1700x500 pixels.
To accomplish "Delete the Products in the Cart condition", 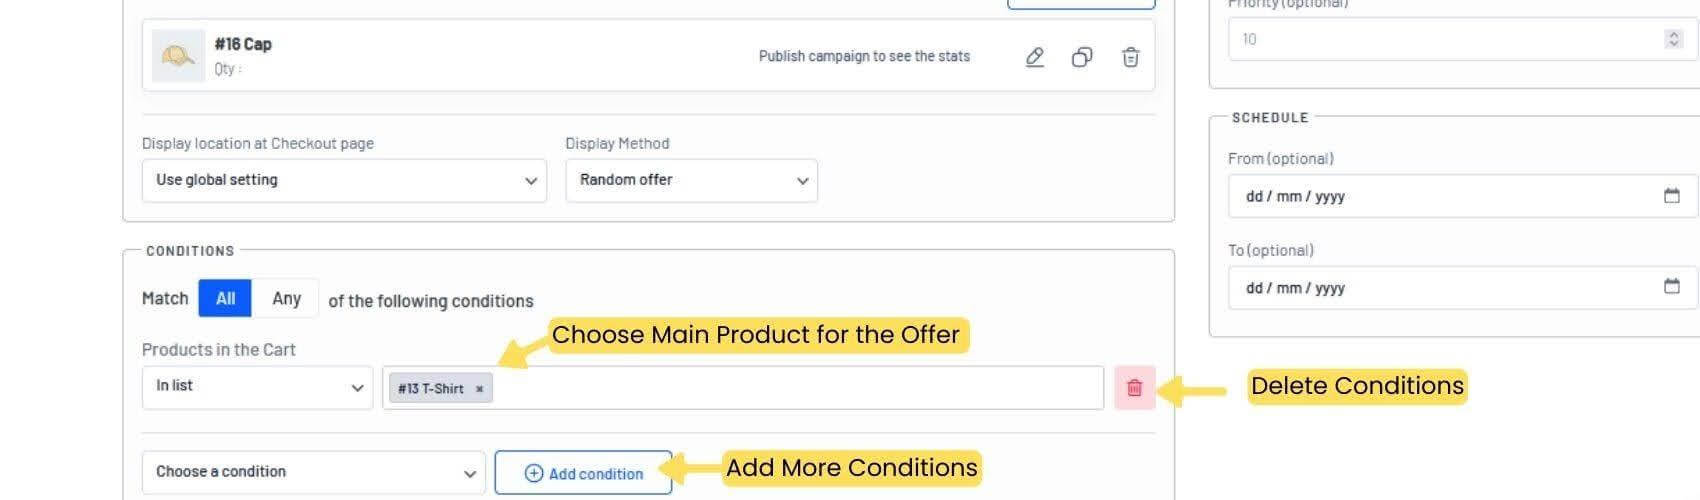I will (1135, 388).
